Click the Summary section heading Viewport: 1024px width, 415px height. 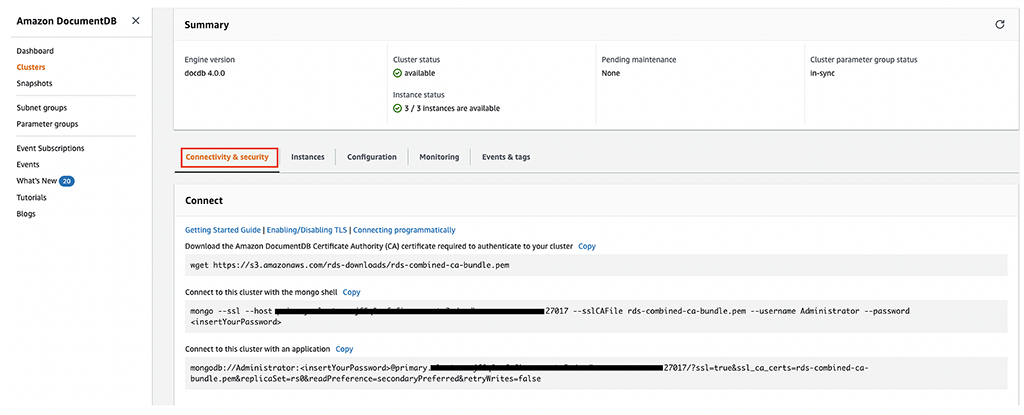(x=206, y=25)
